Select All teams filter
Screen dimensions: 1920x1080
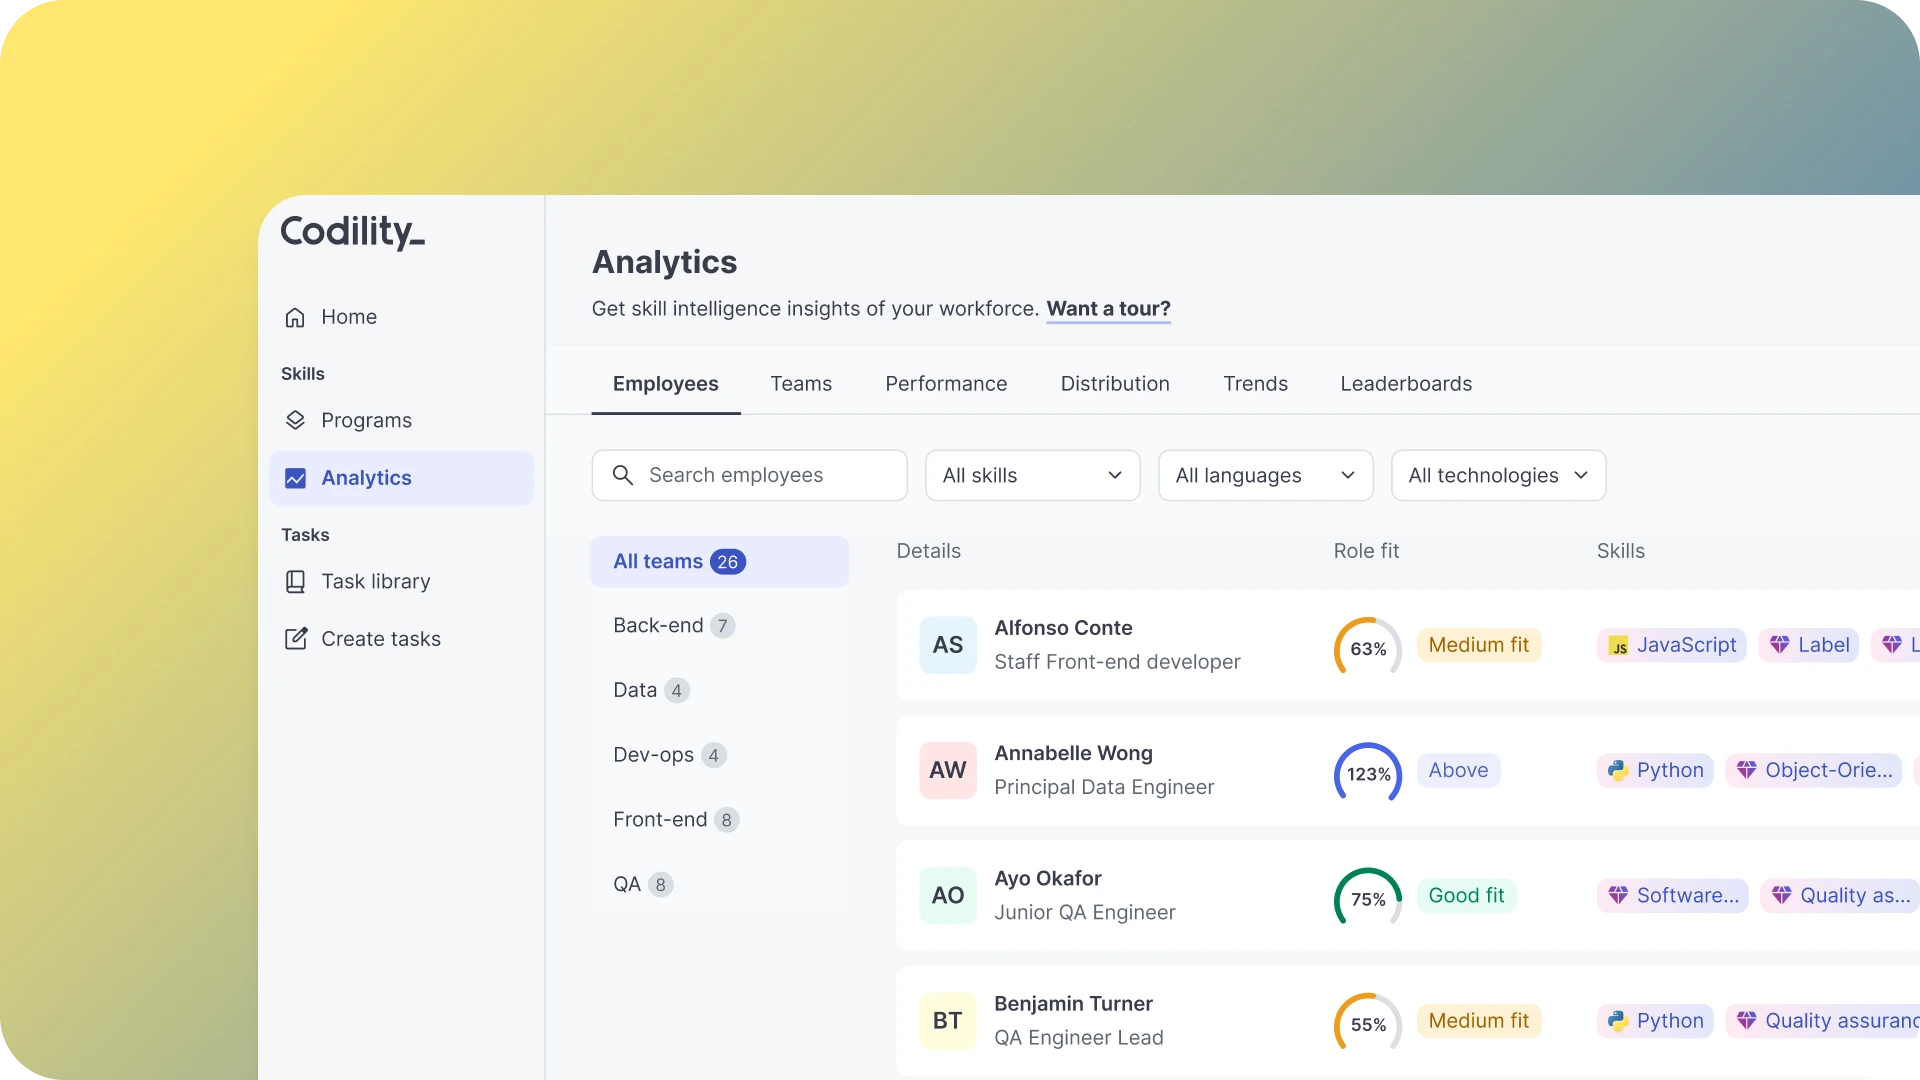pos(719,562)
